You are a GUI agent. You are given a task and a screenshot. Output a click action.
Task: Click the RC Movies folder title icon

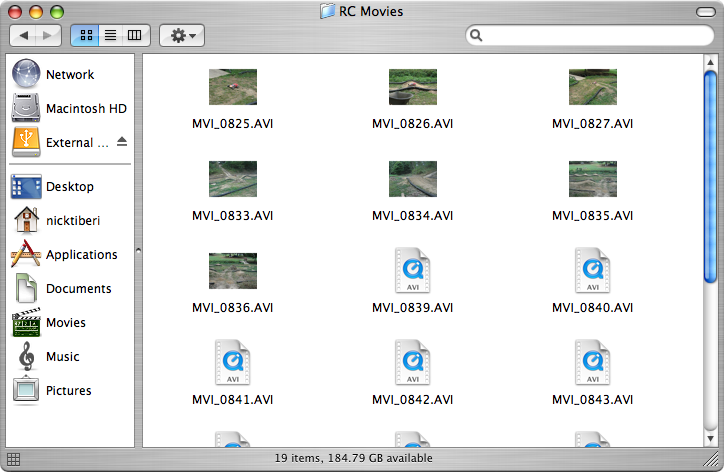pyautogui.click(x=327, y=11)
